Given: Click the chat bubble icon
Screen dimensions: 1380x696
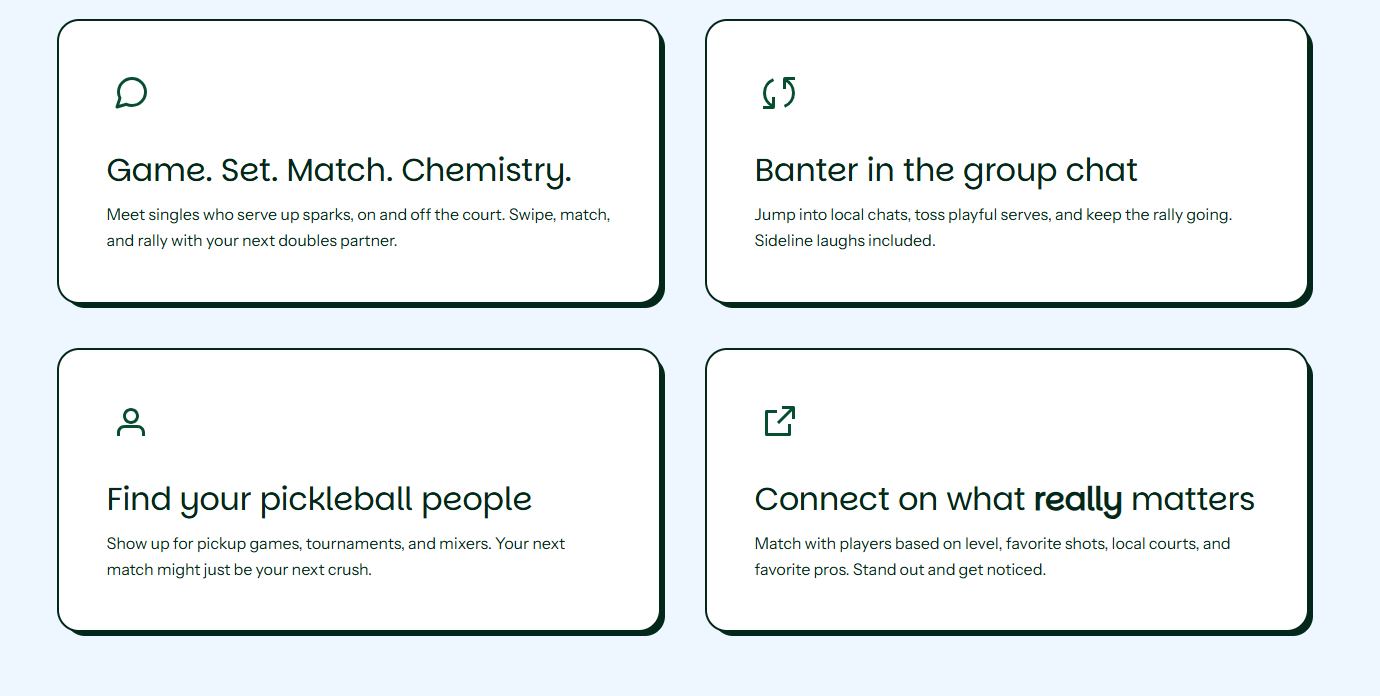Looking at the screenshot, I should point(131,93).
